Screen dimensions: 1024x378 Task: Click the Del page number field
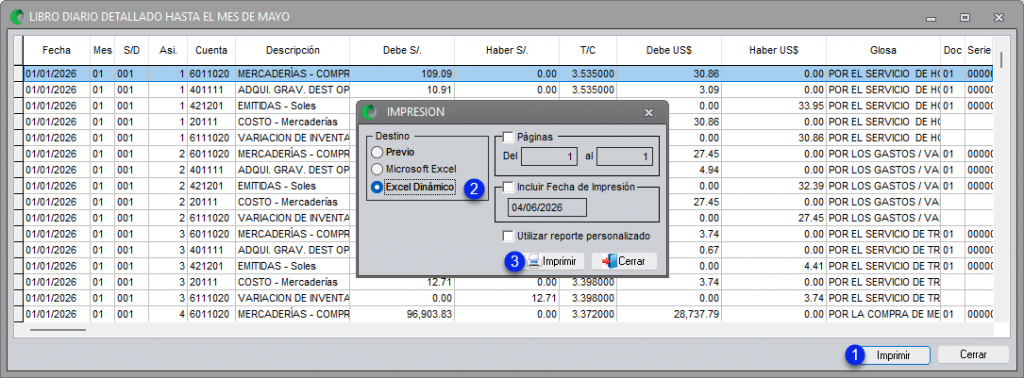point(549,157)
